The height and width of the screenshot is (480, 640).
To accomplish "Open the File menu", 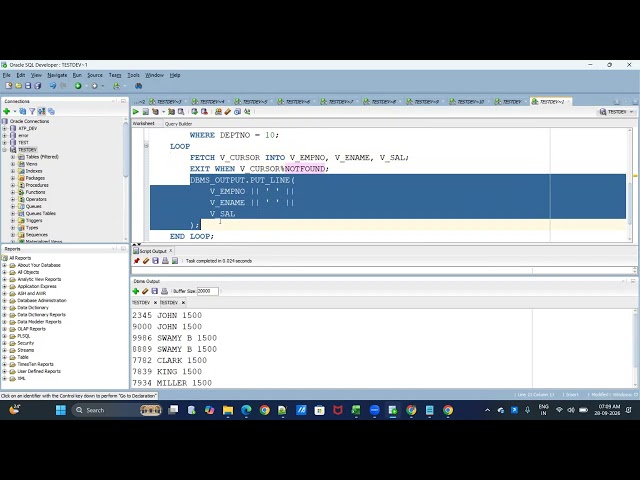I will click(7, 75).
